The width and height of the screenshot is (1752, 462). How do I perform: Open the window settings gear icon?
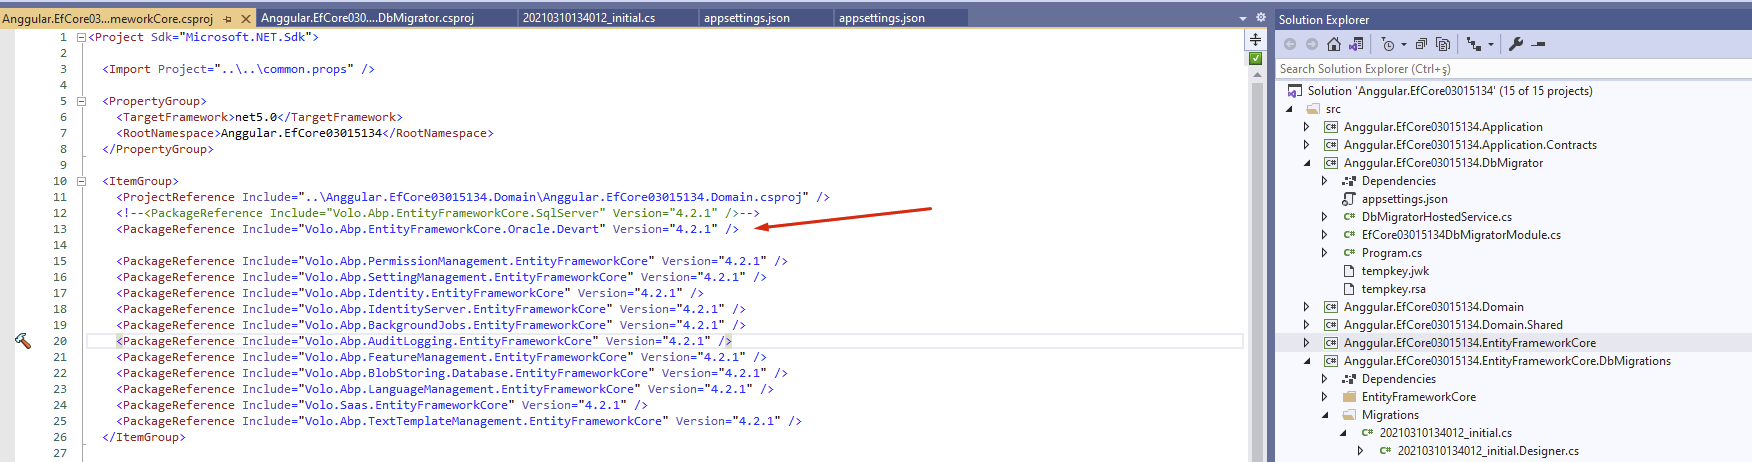coord(1260,18)
